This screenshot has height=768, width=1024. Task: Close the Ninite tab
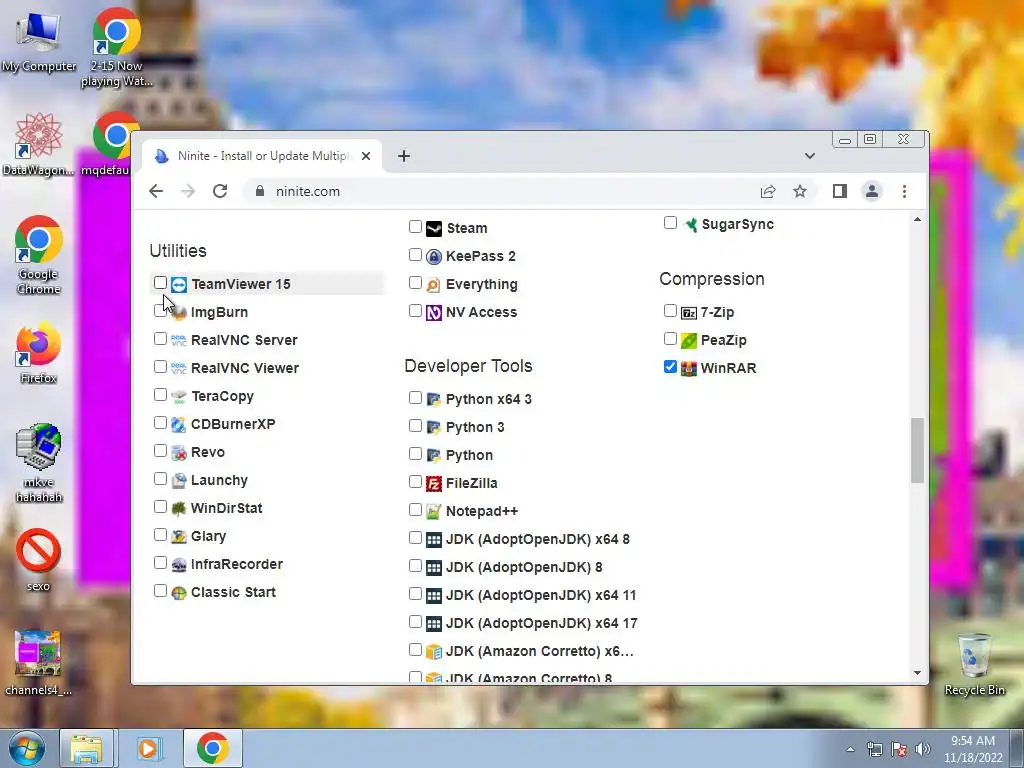tap(366, 156)
